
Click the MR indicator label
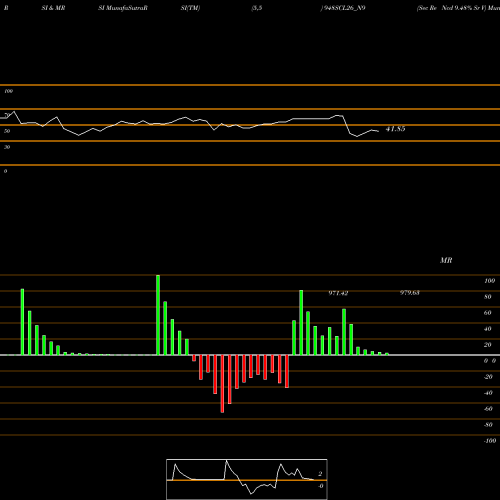[x=446, y=260]
